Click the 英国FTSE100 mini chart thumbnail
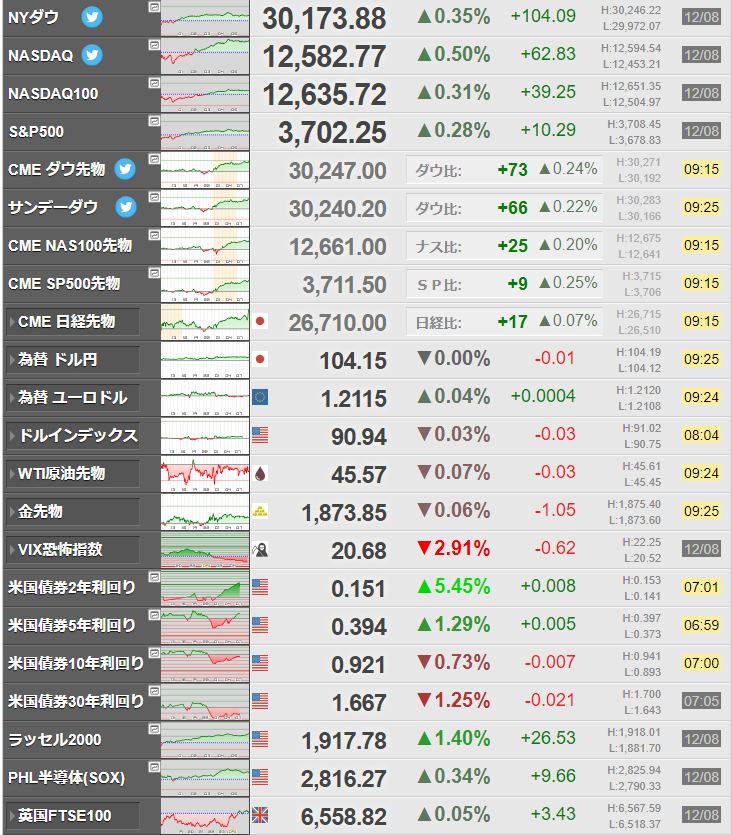The height and width of the screenshot is (835, 732). pos(205,816)
